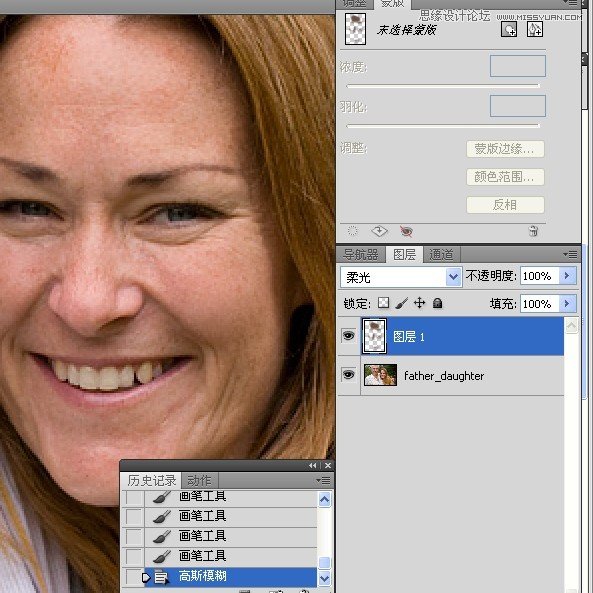This screenshot has height=593, width=593.
Task: Switch to the 历史记录 tab
Action: click(x=152, y=481)
